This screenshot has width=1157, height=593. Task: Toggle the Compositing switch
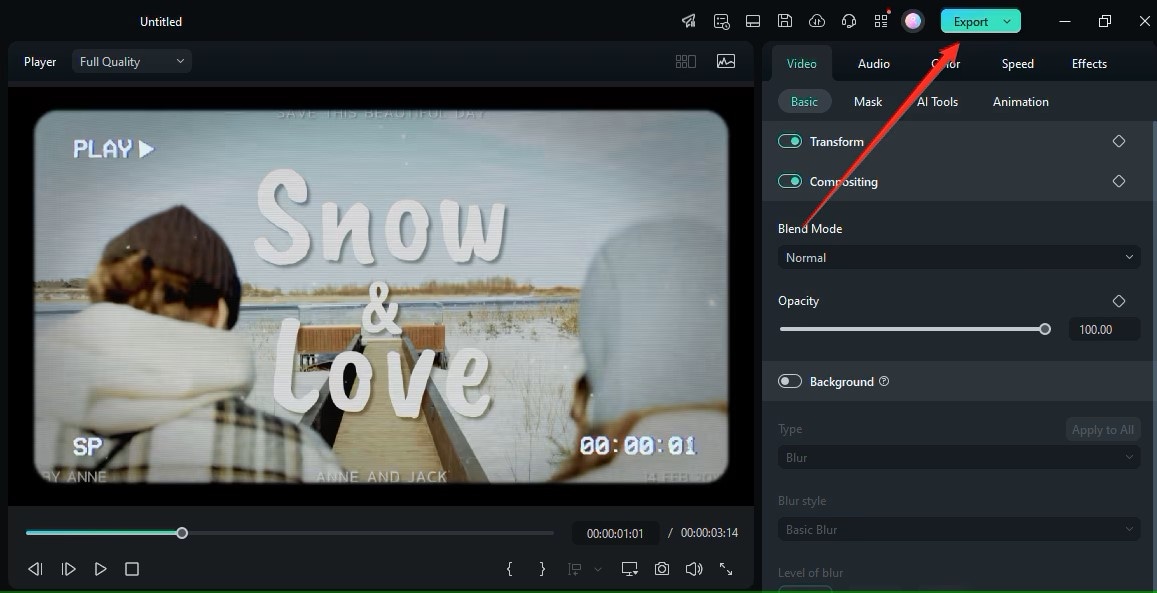[790, 181]
